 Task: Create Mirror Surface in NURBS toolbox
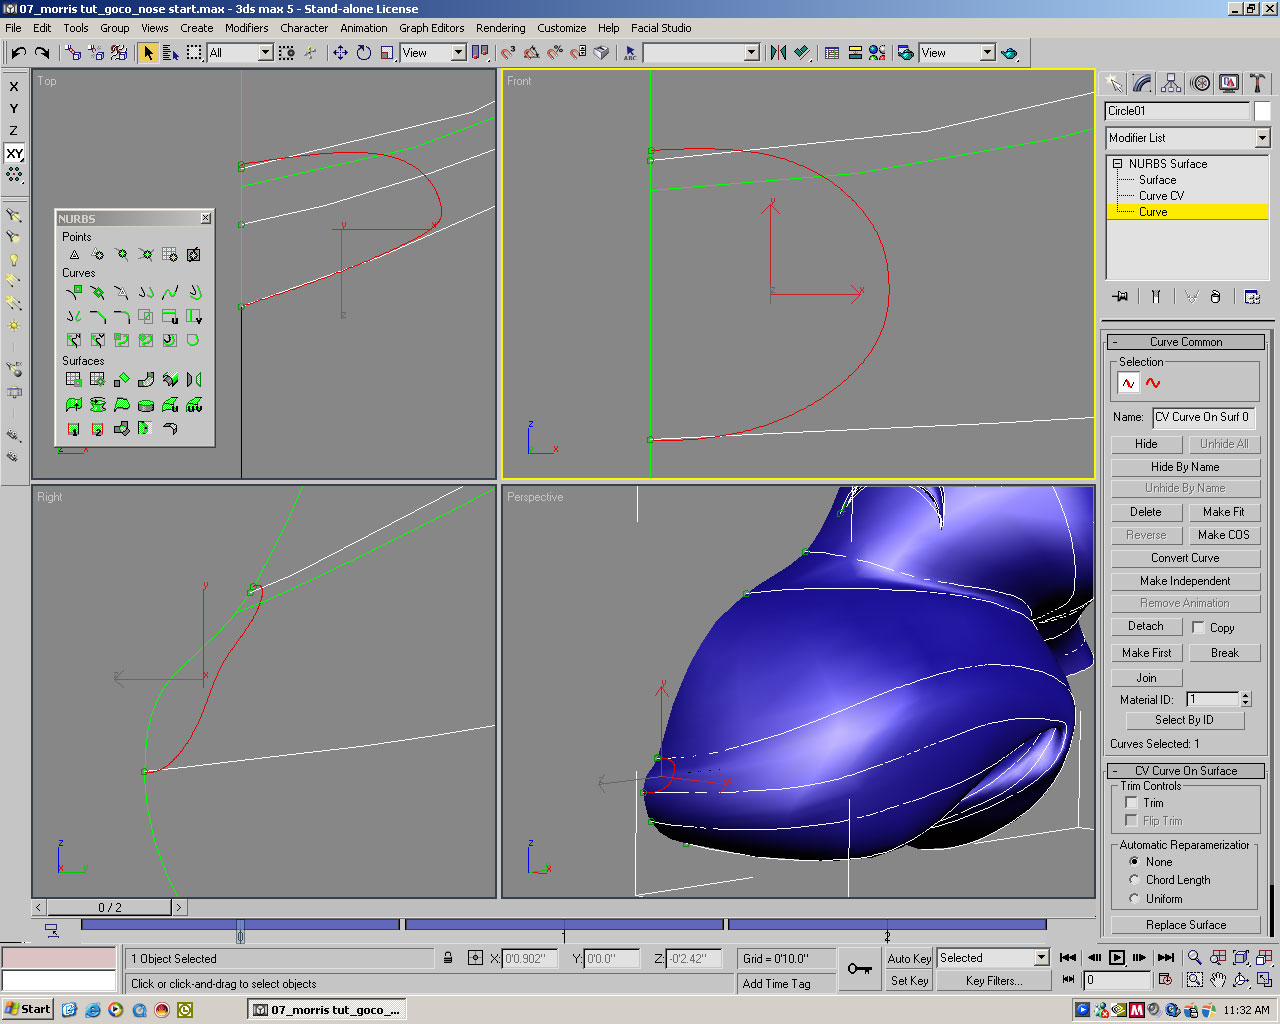[193, 379]
